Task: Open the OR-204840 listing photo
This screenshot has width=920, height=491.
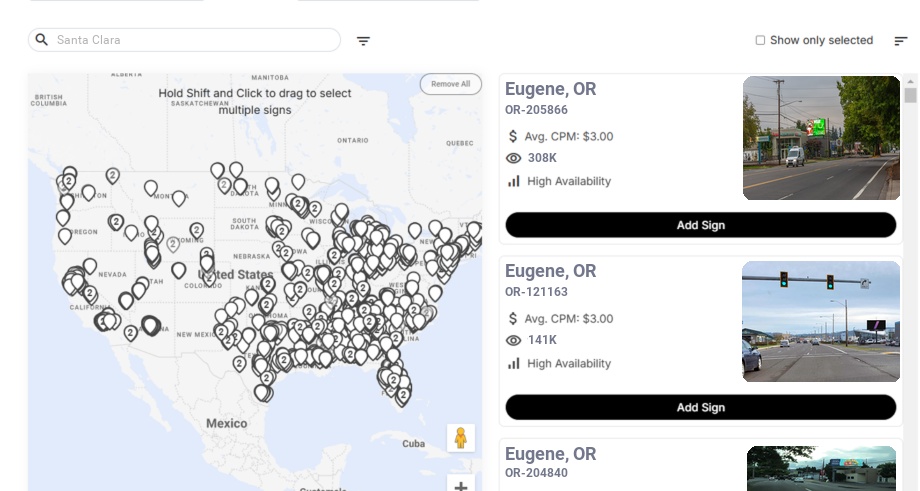Action: tap(821, 468)
